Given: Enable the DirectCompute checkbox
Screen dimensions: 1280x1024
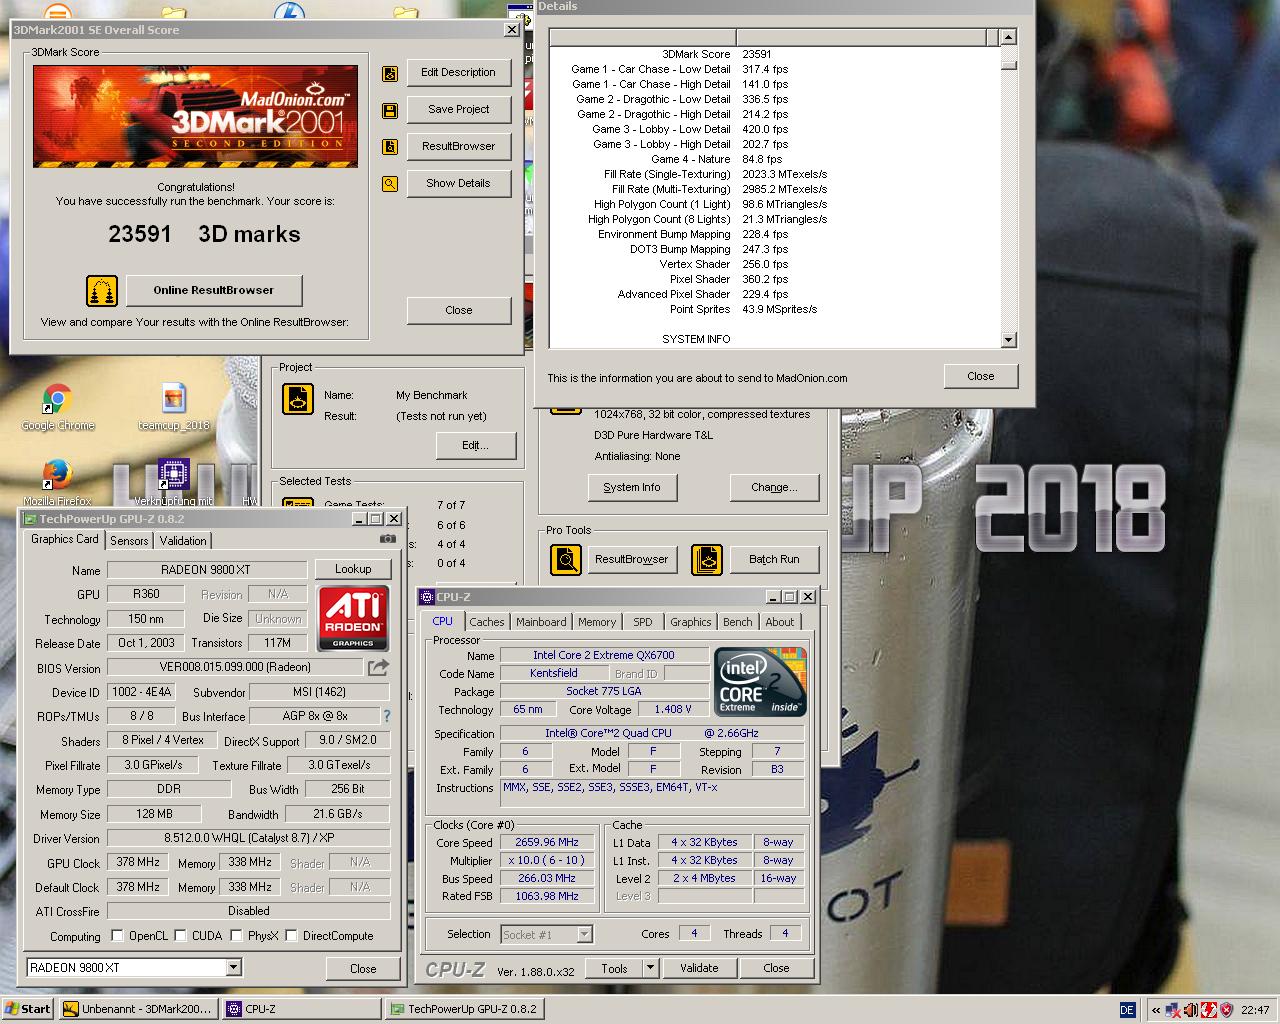Looking at the screenshot, I should (291, 936).
